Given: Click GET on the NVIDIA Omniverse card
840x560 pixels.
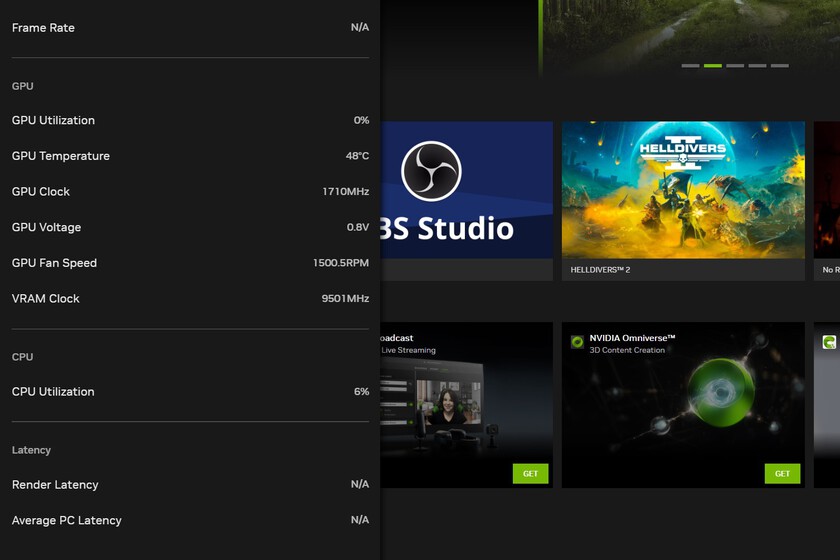Looking at the screenshot, I should pos(782,474).
